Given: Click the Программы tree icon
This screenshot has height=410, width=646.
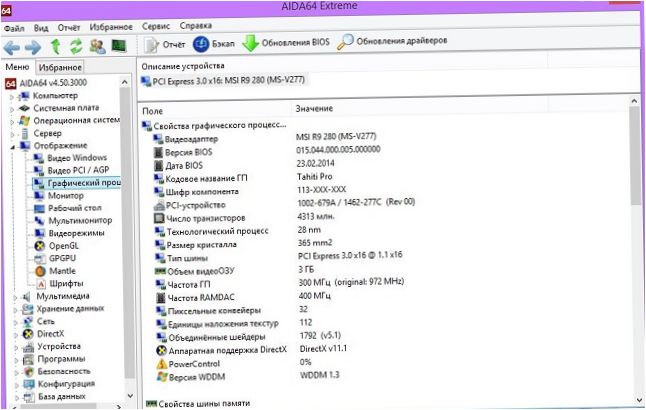Looking at the screenshot, I should [28, 359].
